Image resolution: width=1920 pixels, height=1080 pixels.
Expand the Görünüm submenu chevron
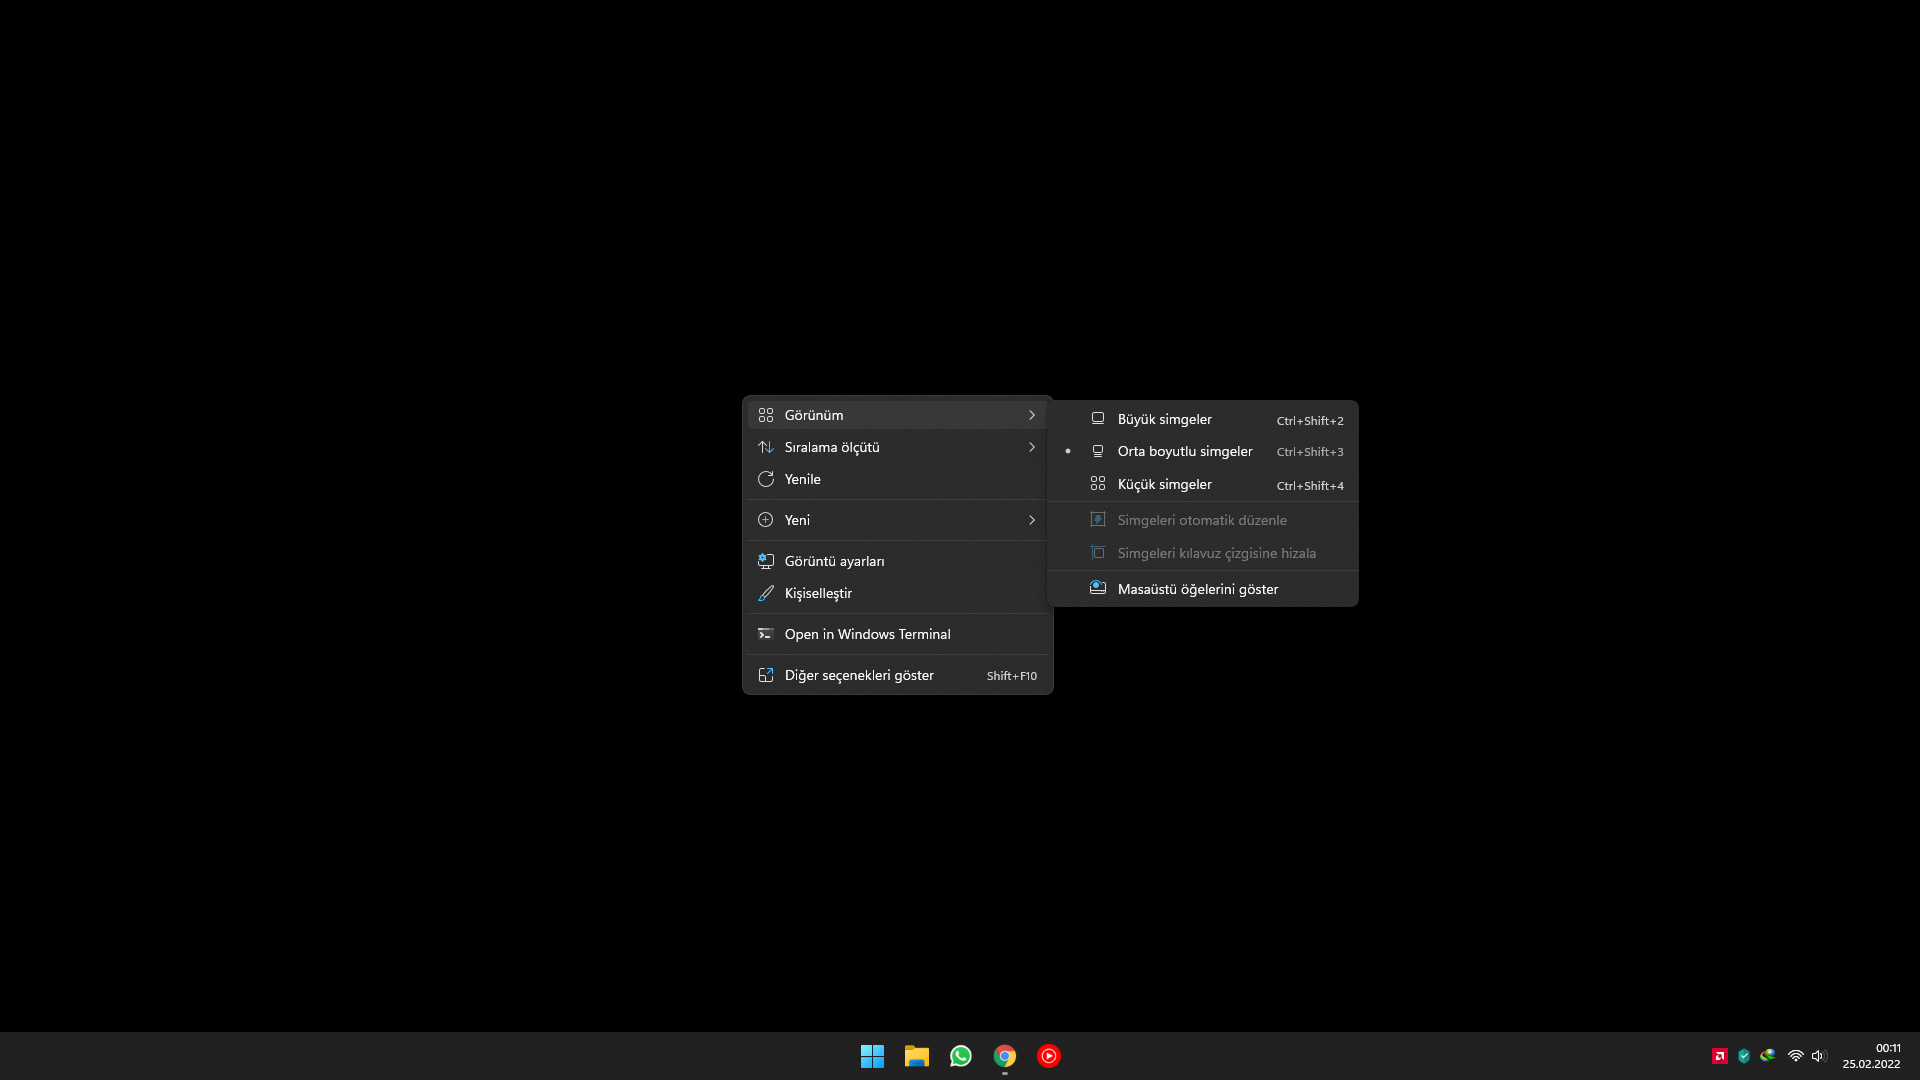pyautogui.click(x=1031, y=415)
